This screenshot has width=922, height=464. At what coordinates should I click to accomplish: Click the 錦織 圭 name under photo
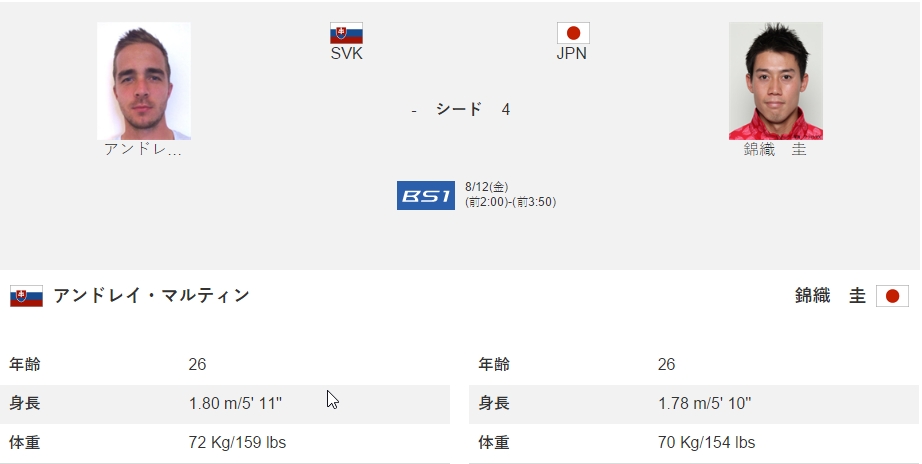775,149
